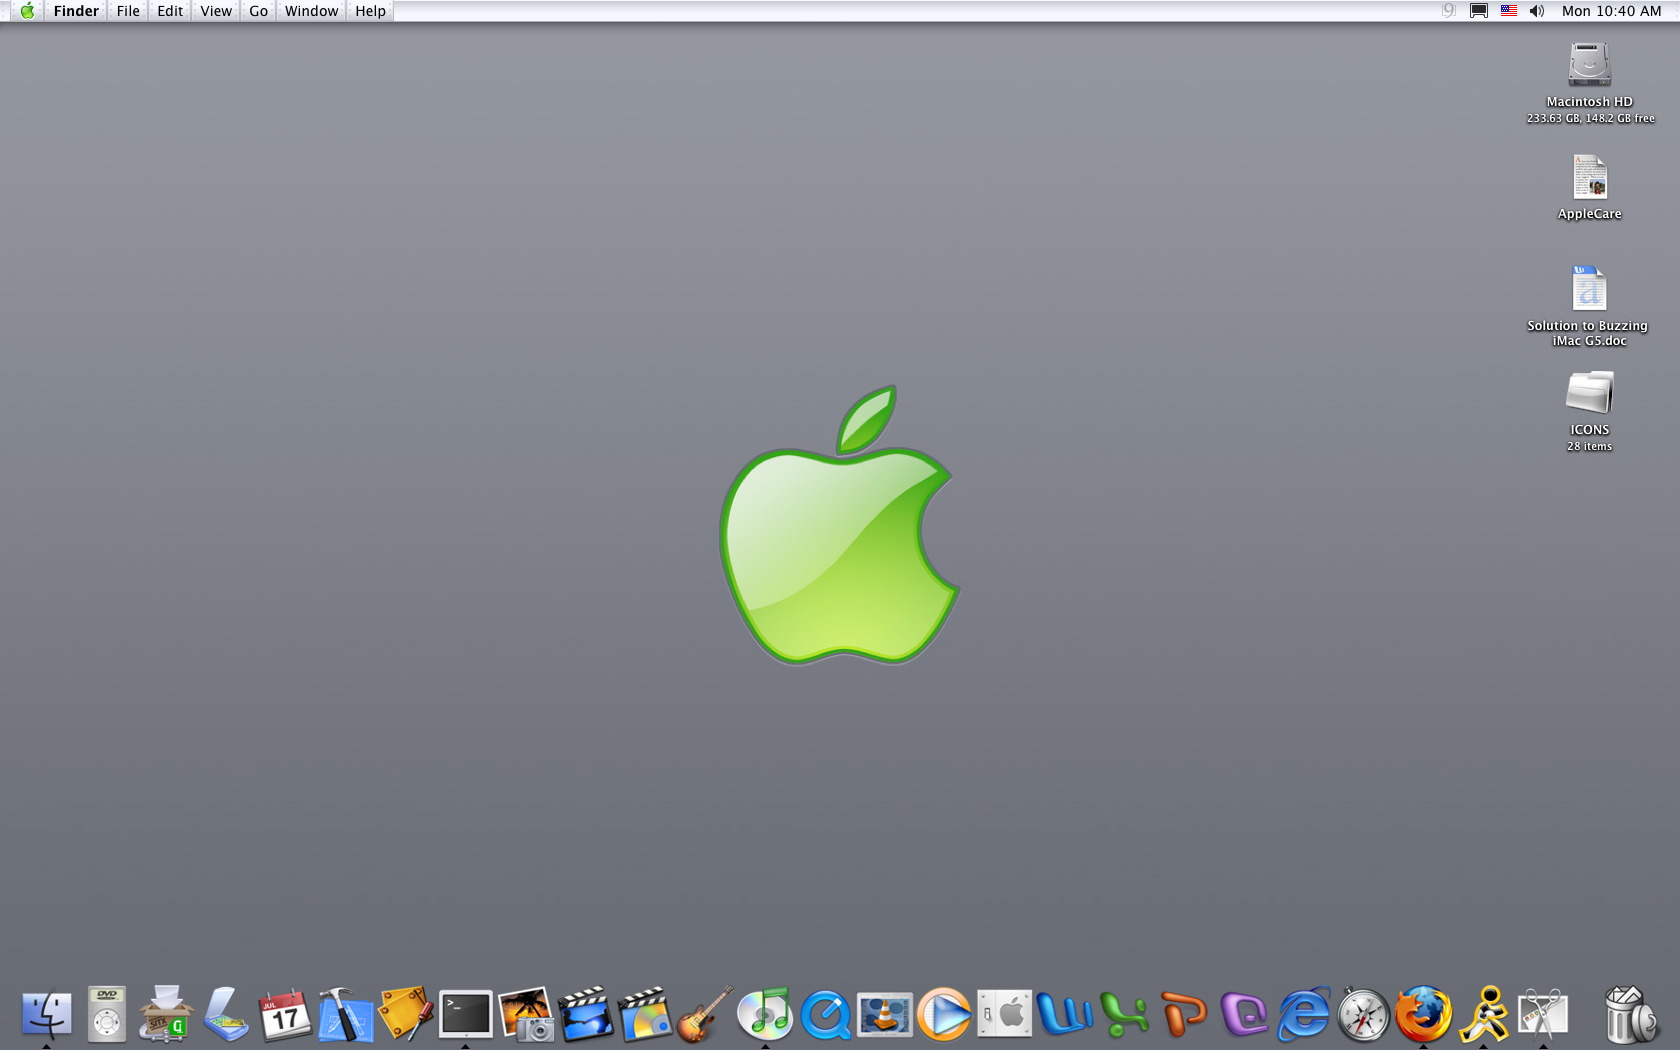
Task: Open iMovie from the Dock
Action: [586, 1015]
